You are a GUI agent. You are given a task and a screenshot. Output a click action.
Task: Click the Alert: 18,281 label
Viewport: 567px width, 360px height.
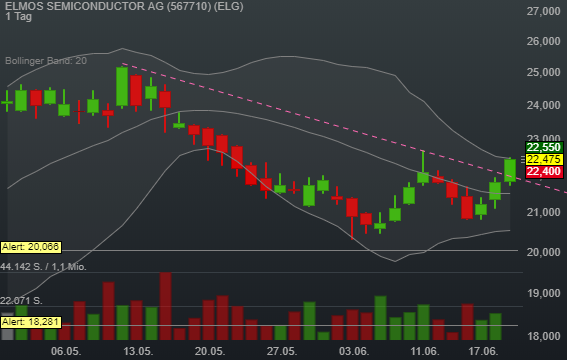click(x=31, y=322)
